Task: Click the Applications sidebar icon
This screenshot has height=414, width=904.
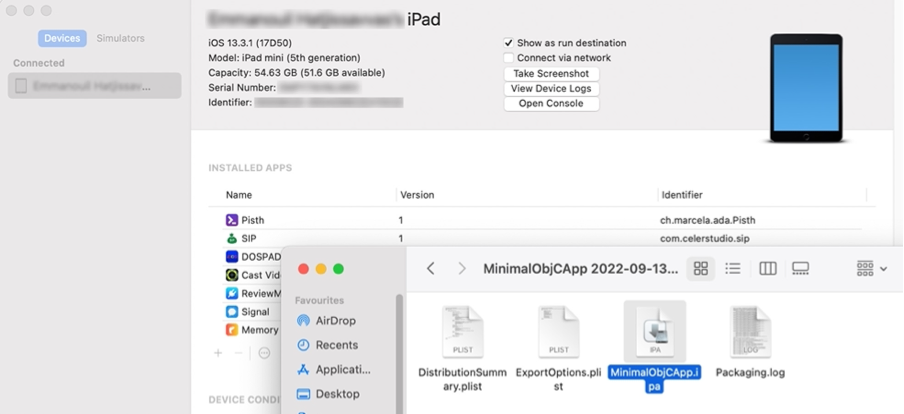Action: (x=303, y=370)
